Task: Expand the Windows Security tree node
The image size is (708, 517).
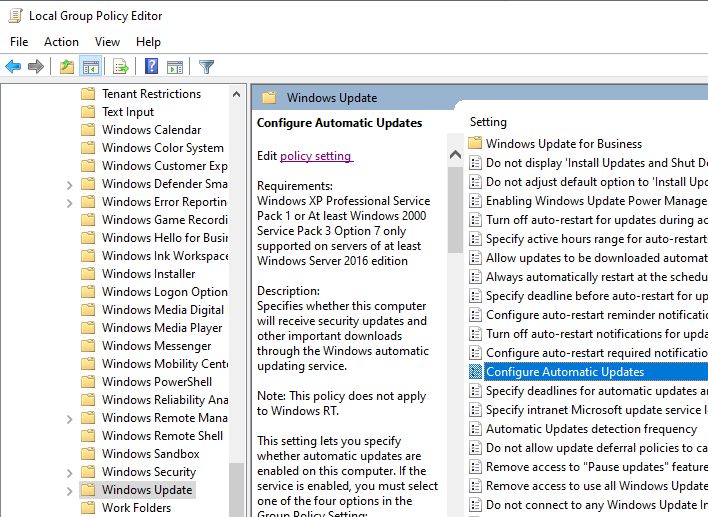Action: coord(69,473)
